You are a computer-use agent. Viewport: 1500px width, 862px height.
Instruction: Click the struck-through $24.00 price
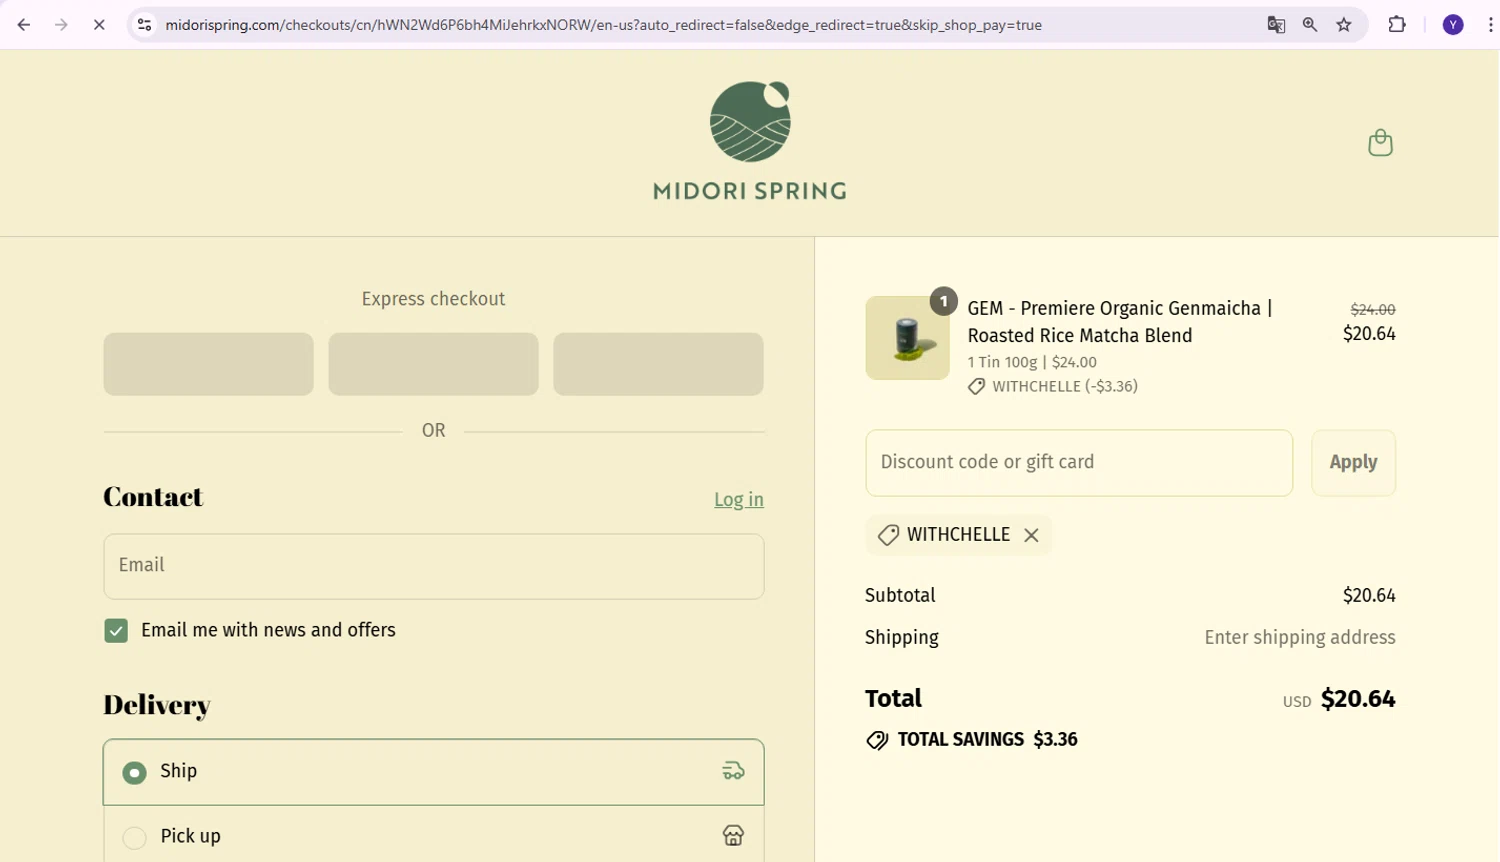point(1373,310)
